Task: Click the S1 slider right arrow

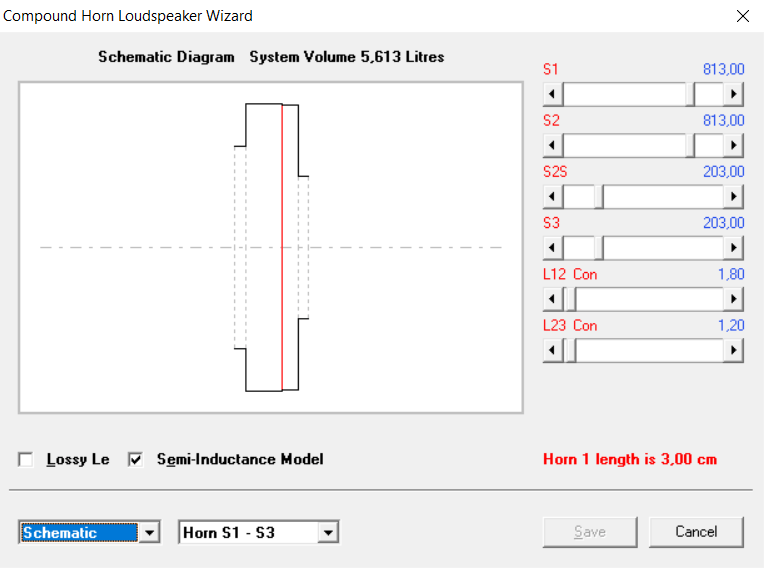Action: 733,94
